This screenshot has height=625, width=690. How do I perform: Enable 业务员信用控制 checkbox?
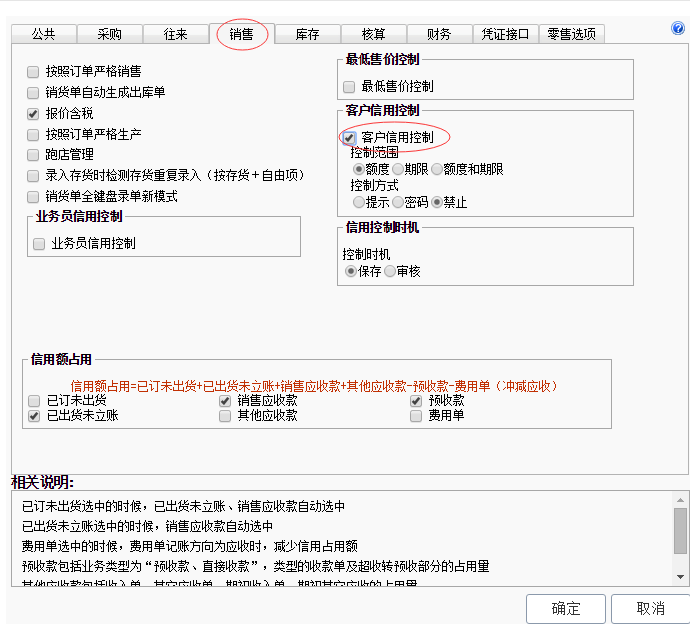(40, 243)
